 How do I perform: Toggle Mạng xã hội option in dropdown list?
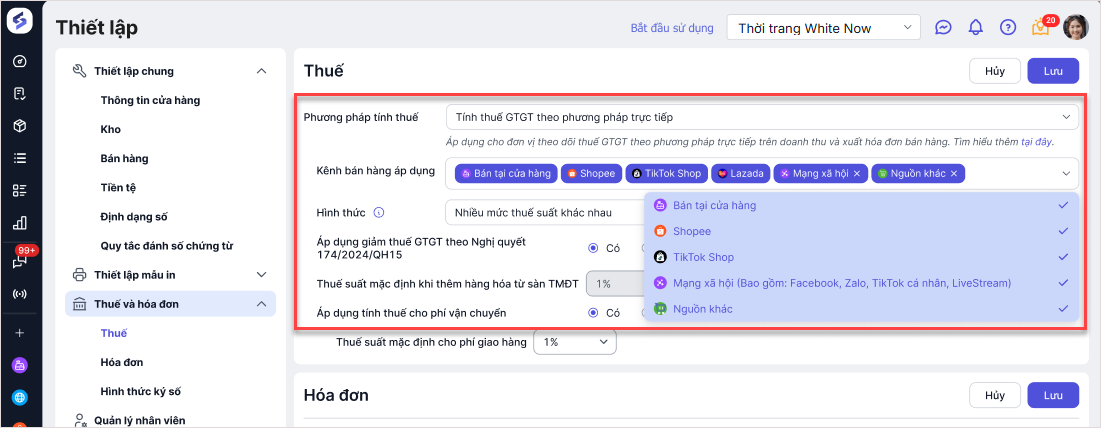coord(862,283)
